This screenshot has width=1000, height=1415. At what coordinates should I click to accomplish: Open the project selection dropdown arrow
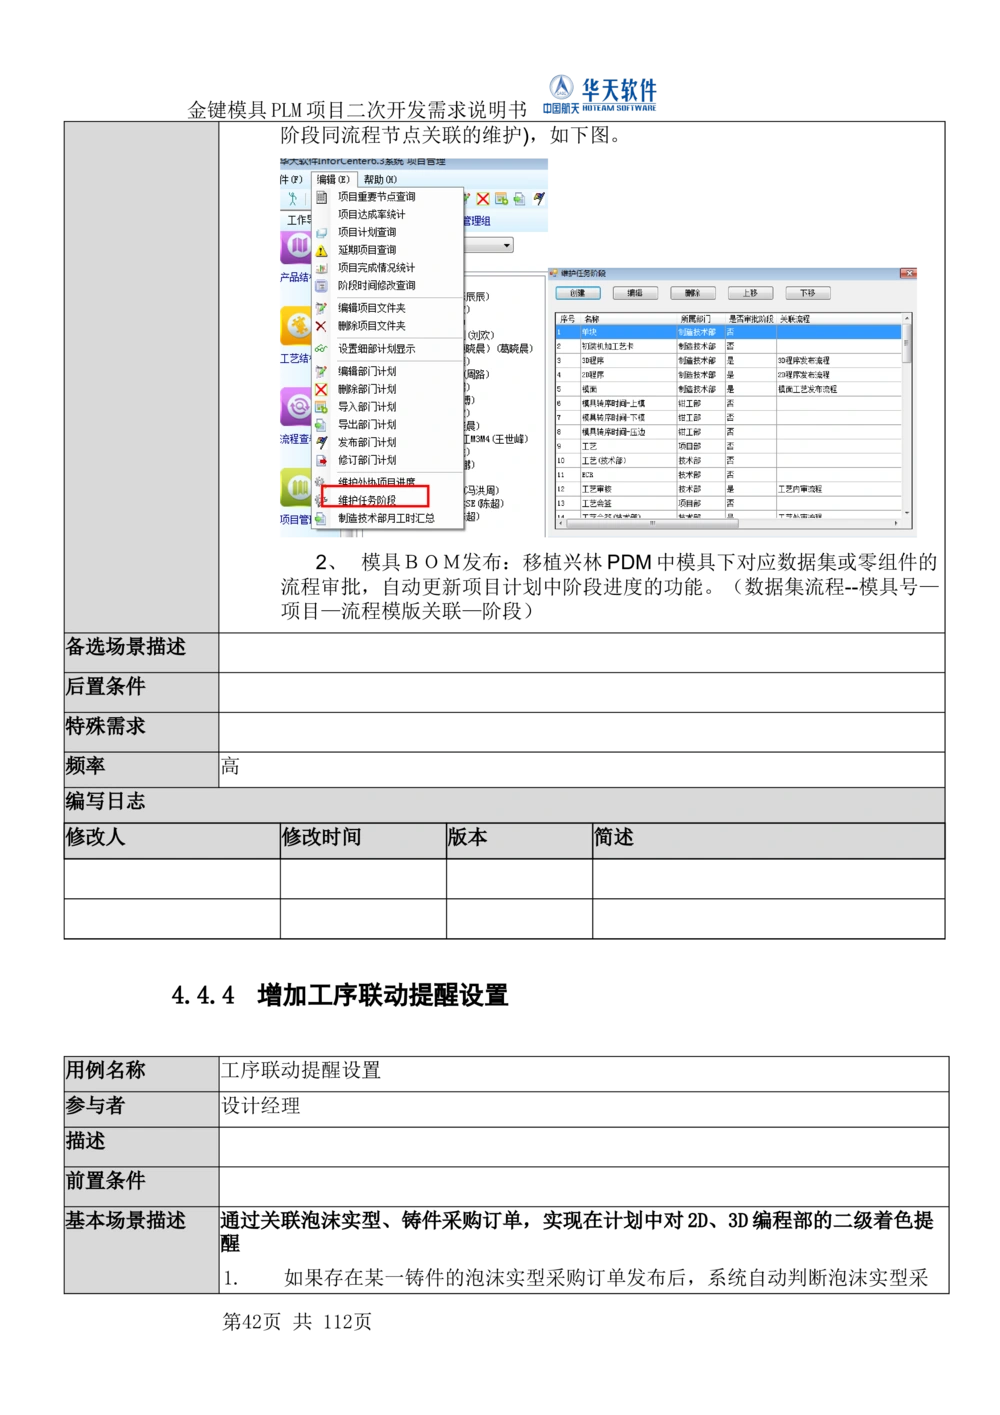(507, 245)
